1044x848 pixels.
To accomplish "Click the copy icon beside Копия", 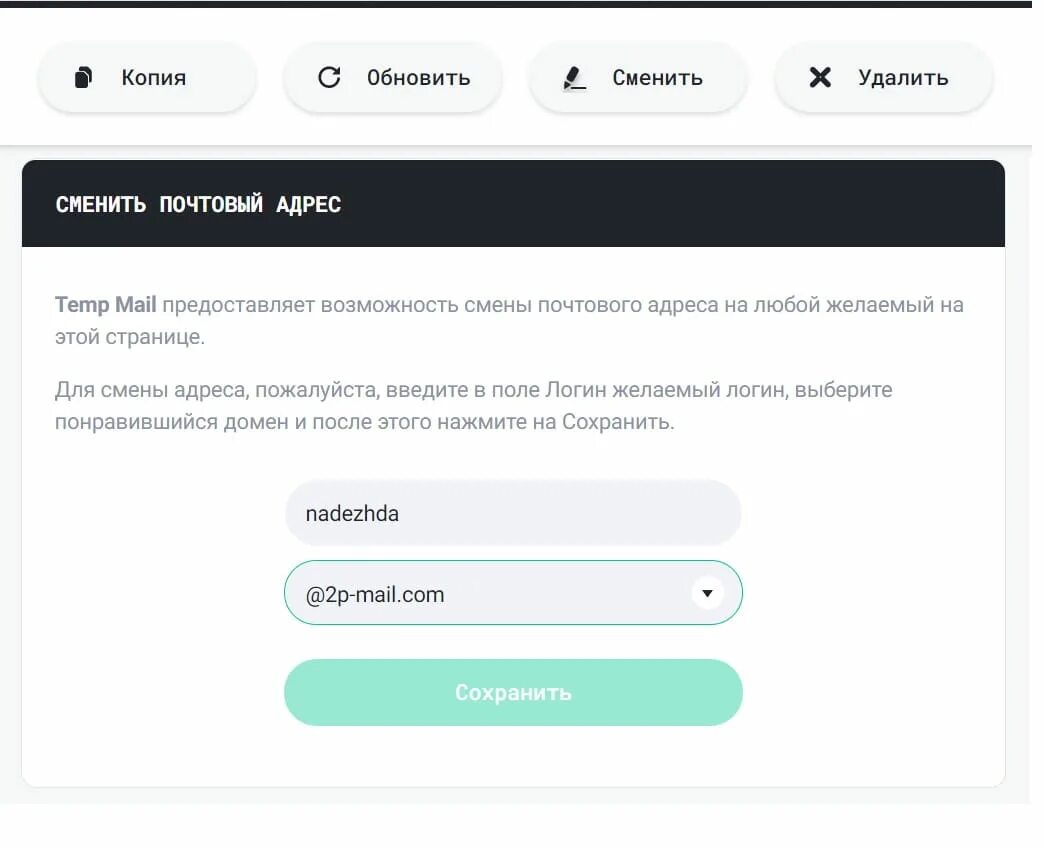I will tap(83, 77).
